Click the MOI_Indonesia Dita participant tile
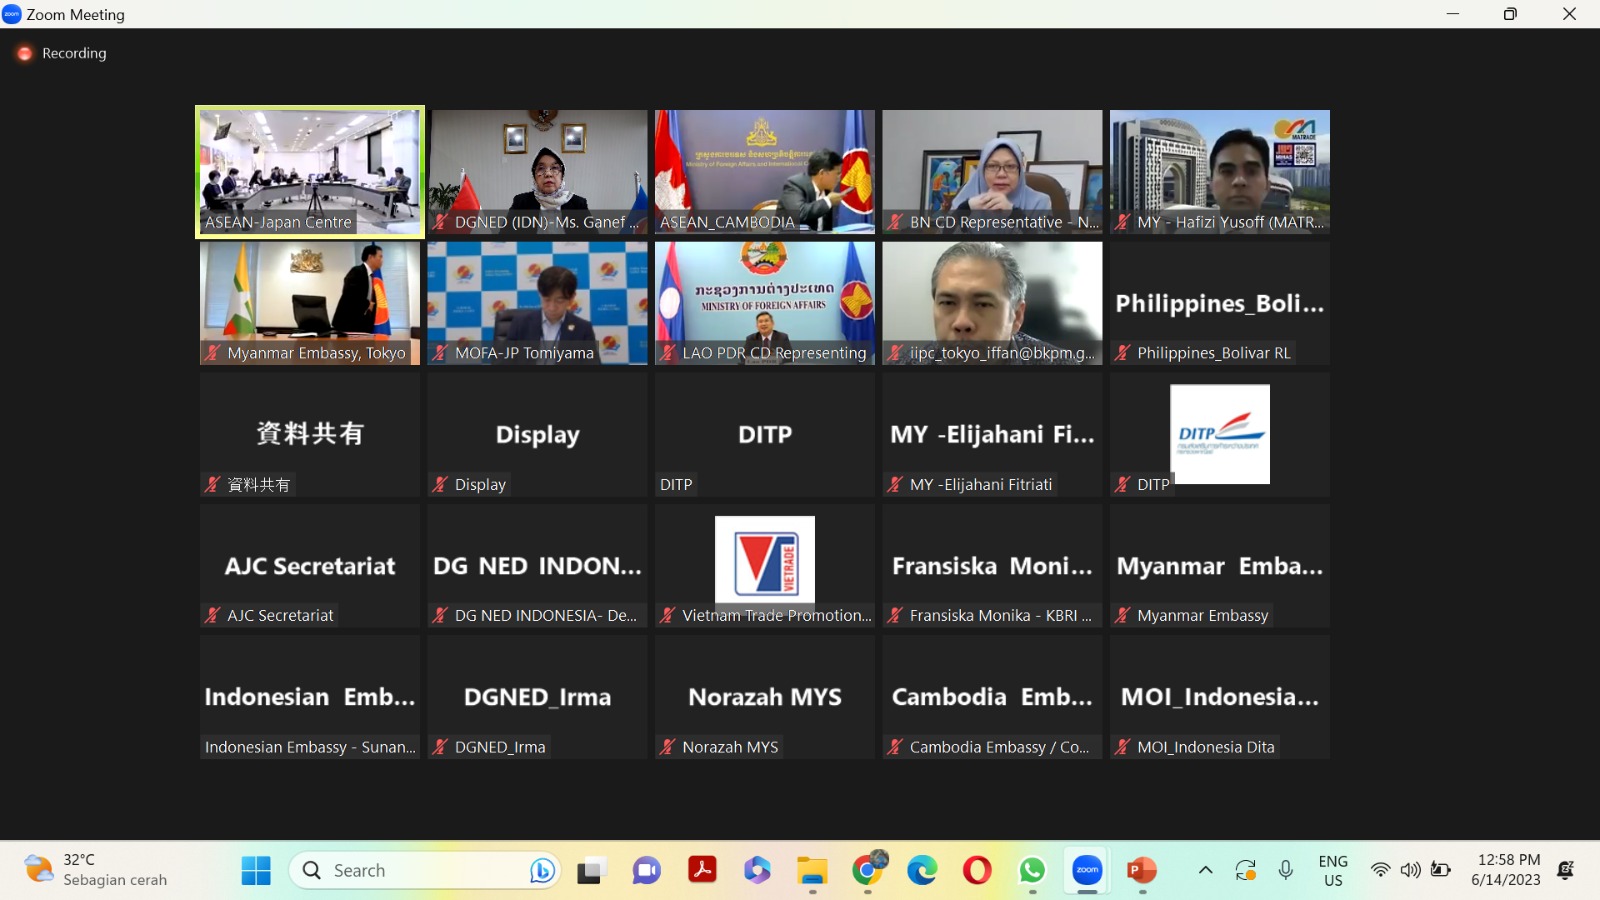The width and height of the screenshot is (1600, 900). (1220, 697)
